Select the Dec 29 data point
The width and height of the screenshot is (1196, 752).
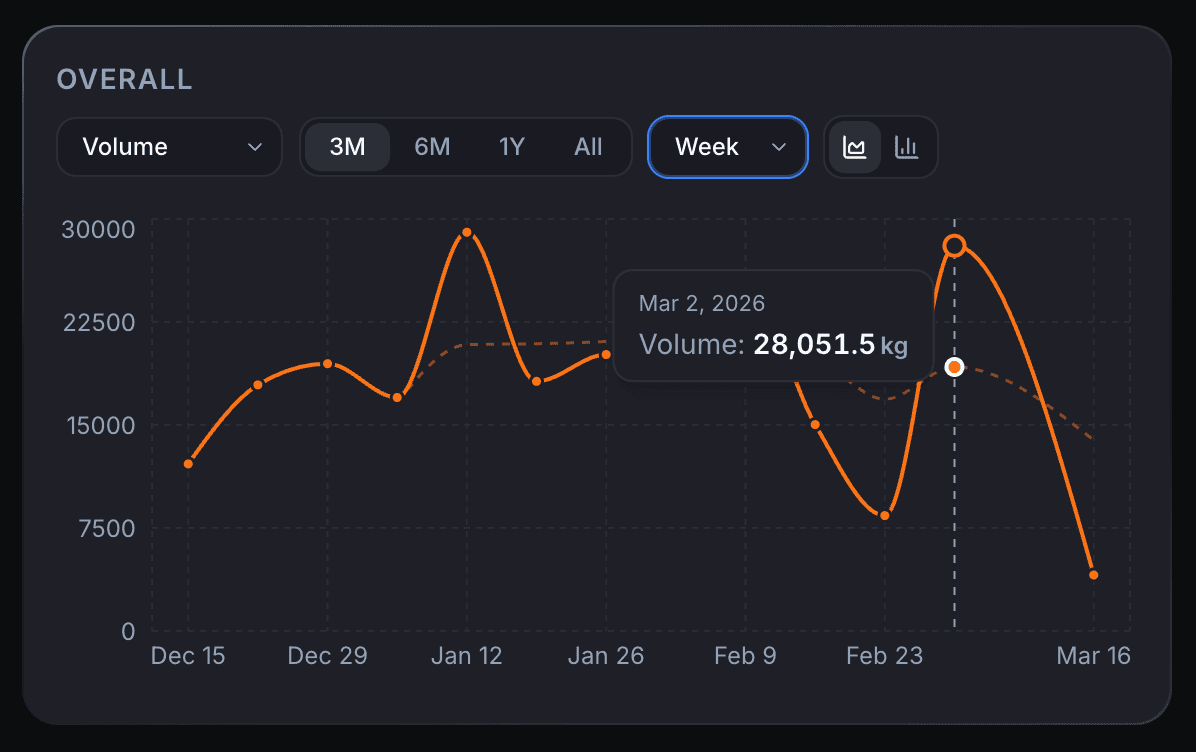click(x=327, y=364)
